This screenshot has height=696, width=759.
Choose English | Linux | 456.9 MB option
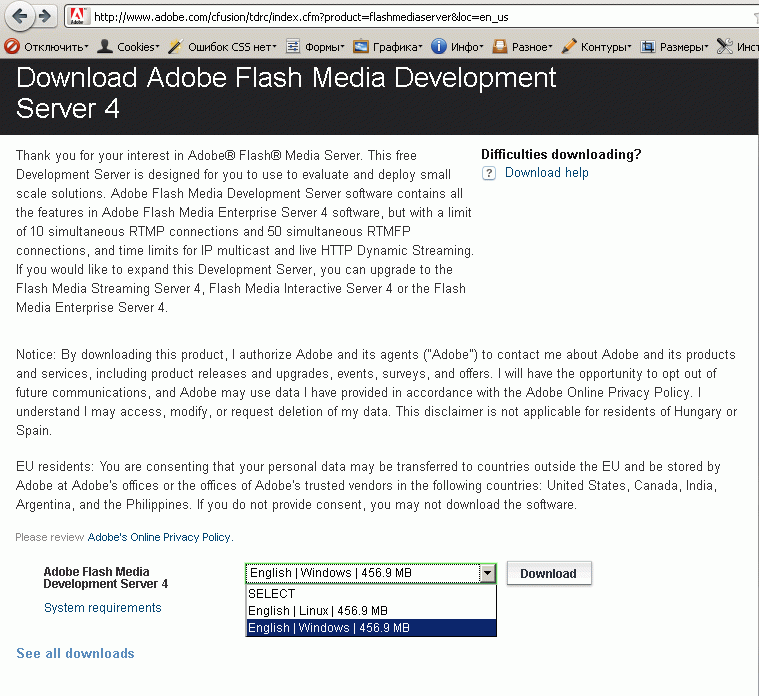371,611
